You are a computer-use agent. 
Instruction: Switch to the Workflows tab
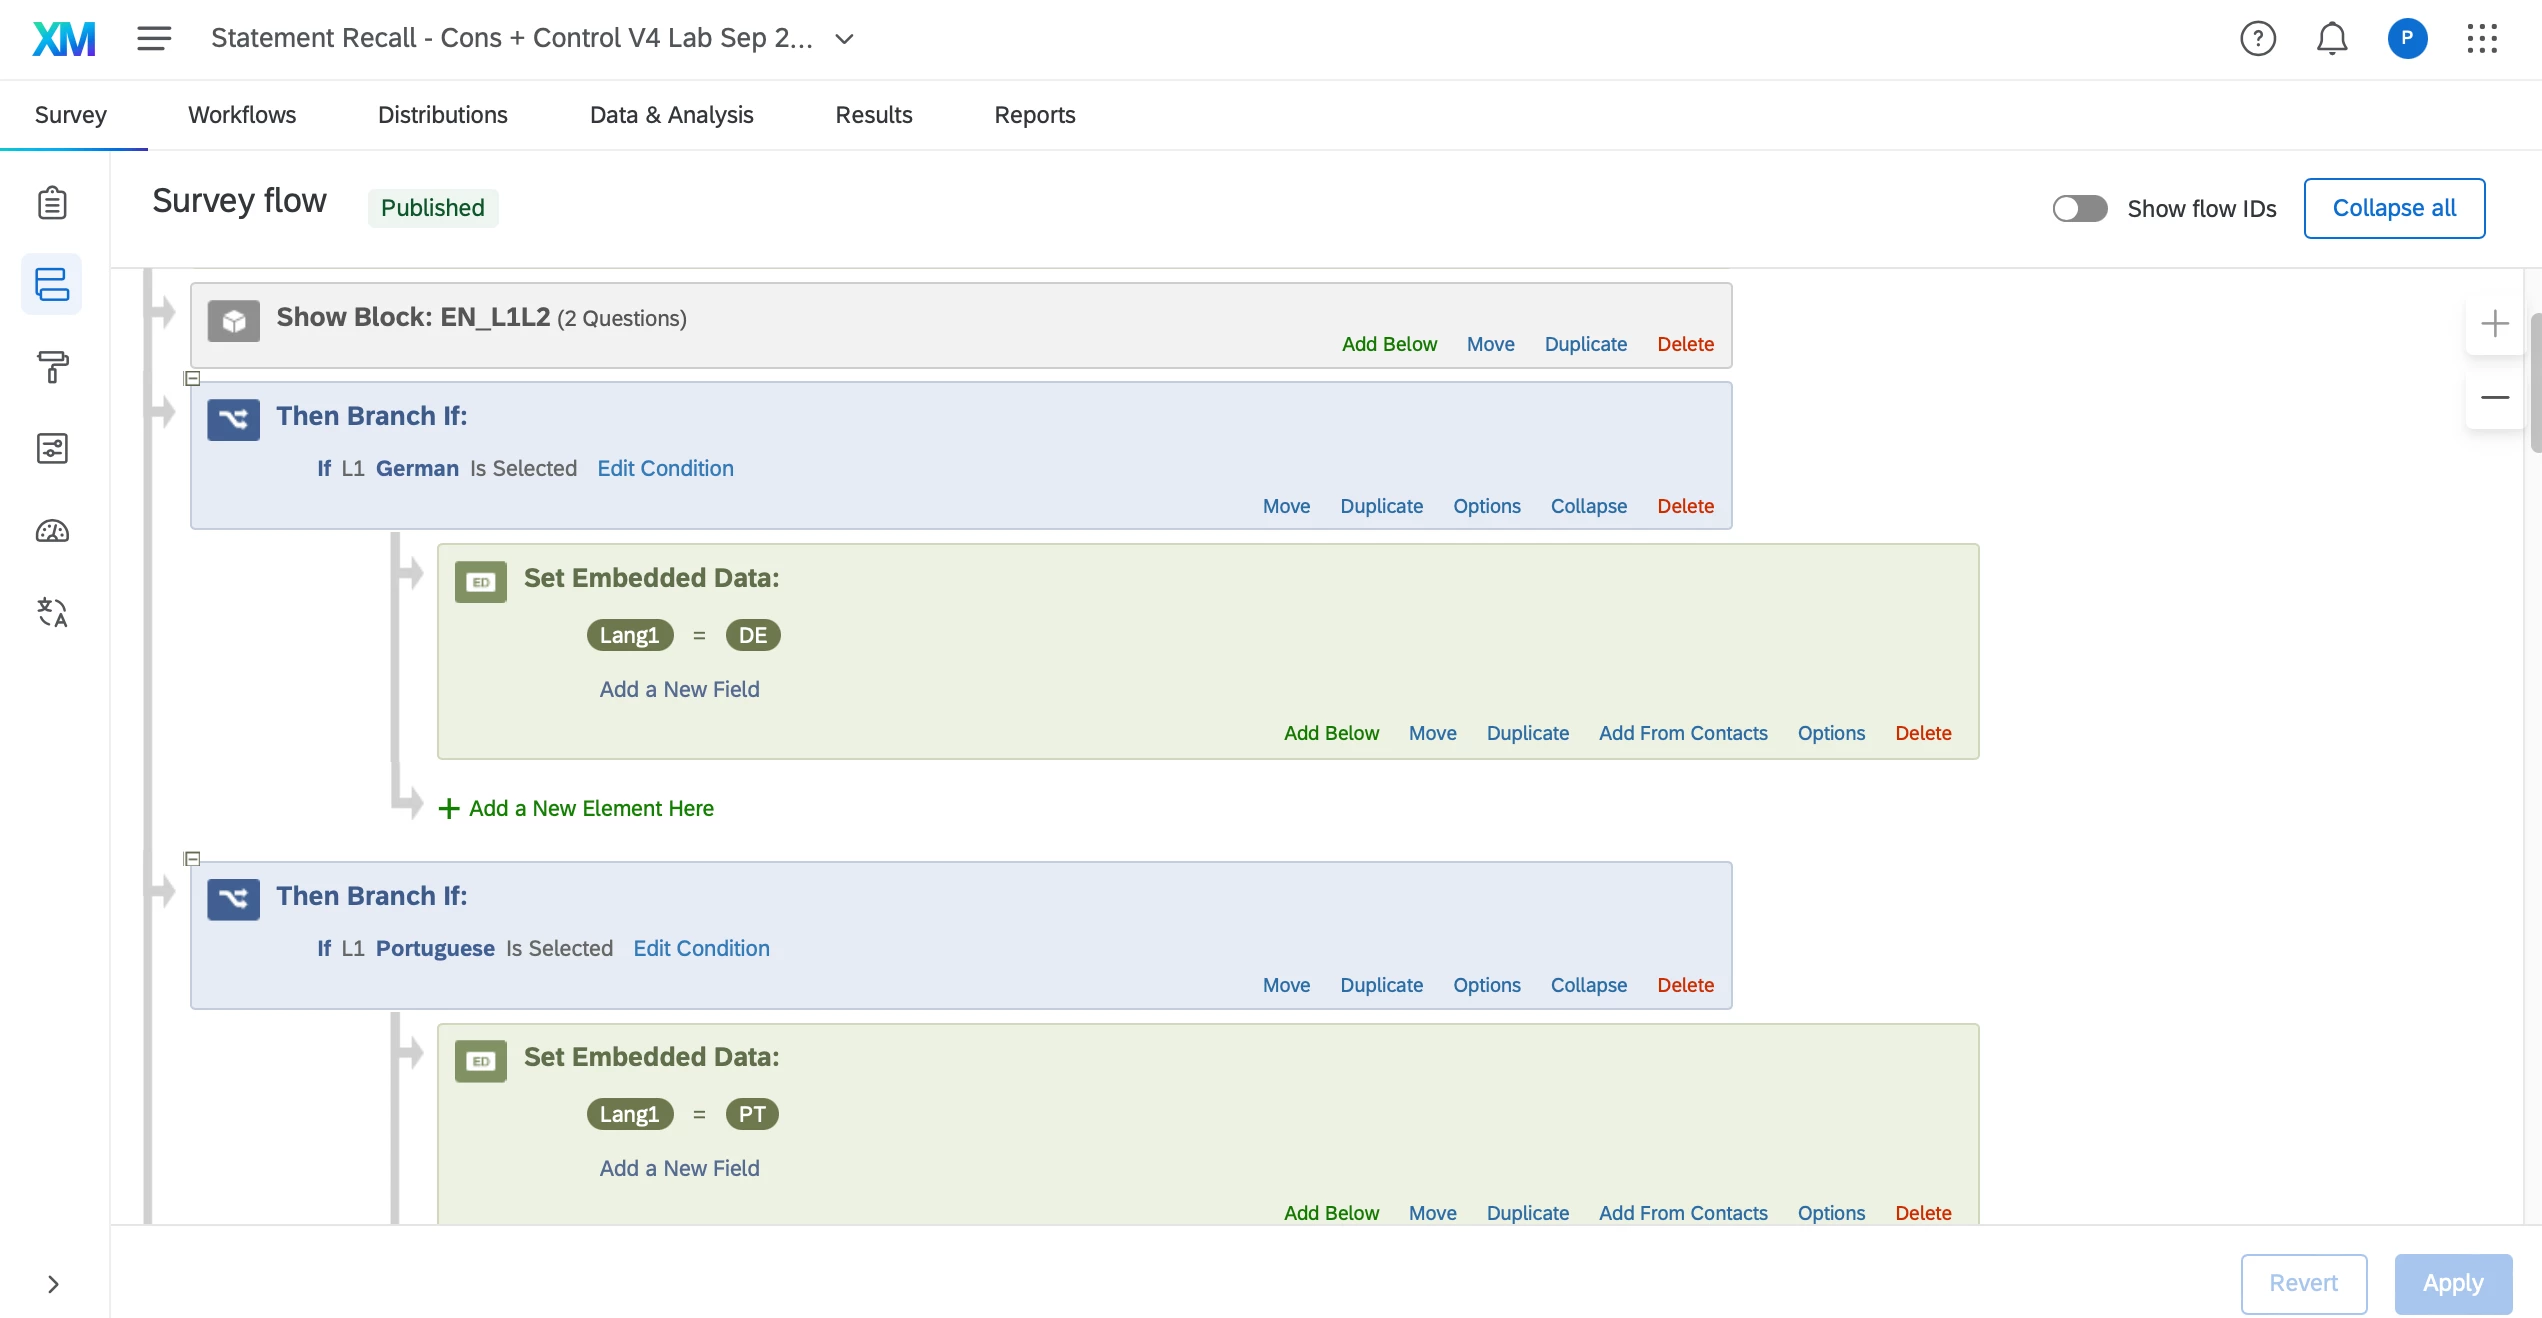pyautogui.click(x=242, y=115)
